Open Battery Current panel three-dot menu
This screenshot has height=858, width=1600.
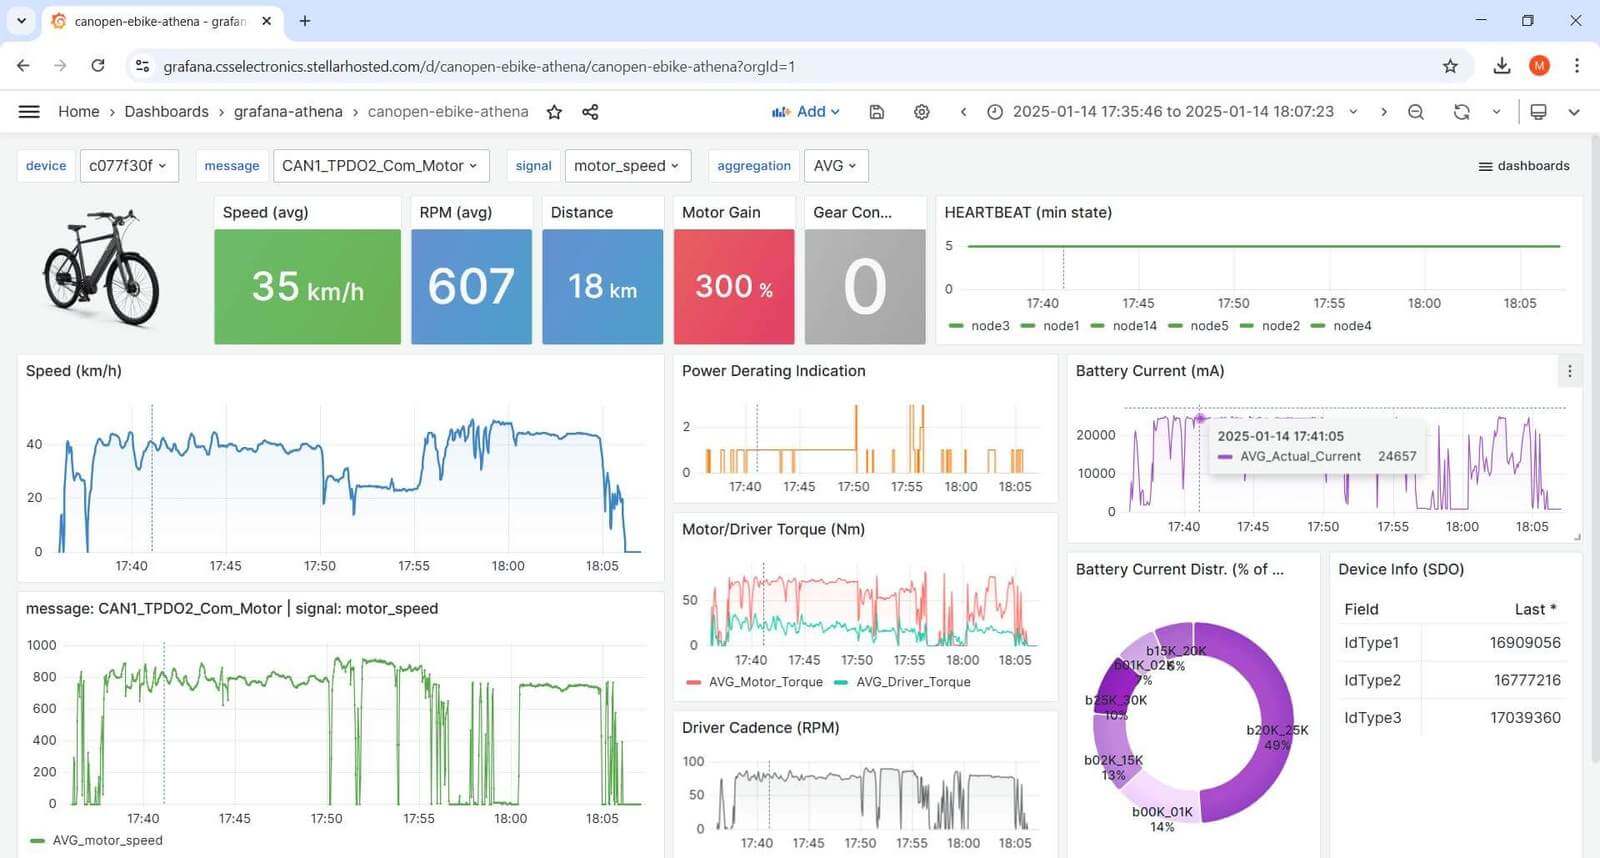click(x=1569, y=371)
